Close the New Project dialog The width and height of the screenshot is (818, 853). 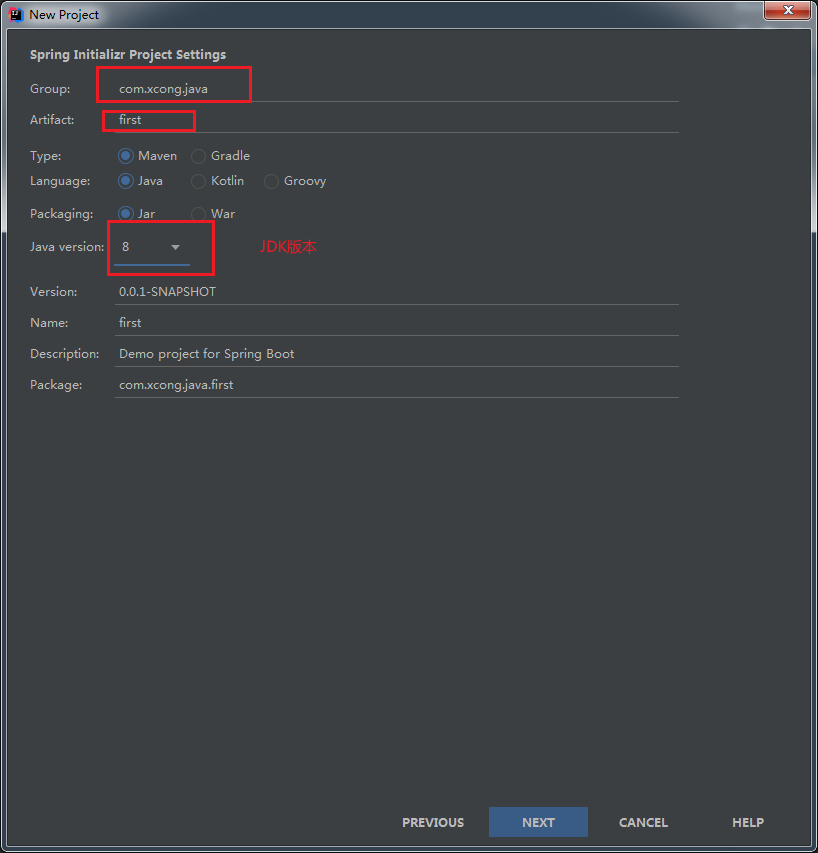pyautogui.click(x=787, y=10)
